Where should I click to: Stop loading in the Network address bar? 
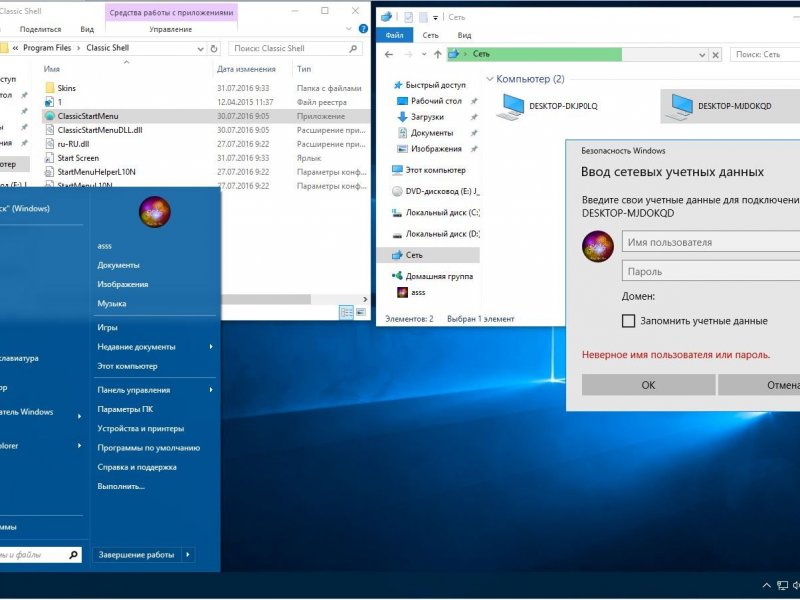pos(716,55)
